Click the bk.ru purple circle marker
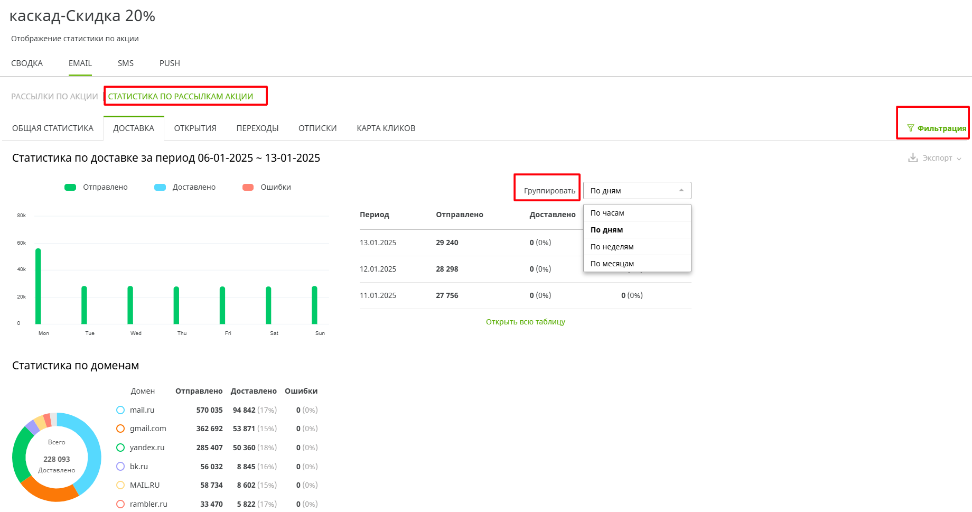 point(120,466)
